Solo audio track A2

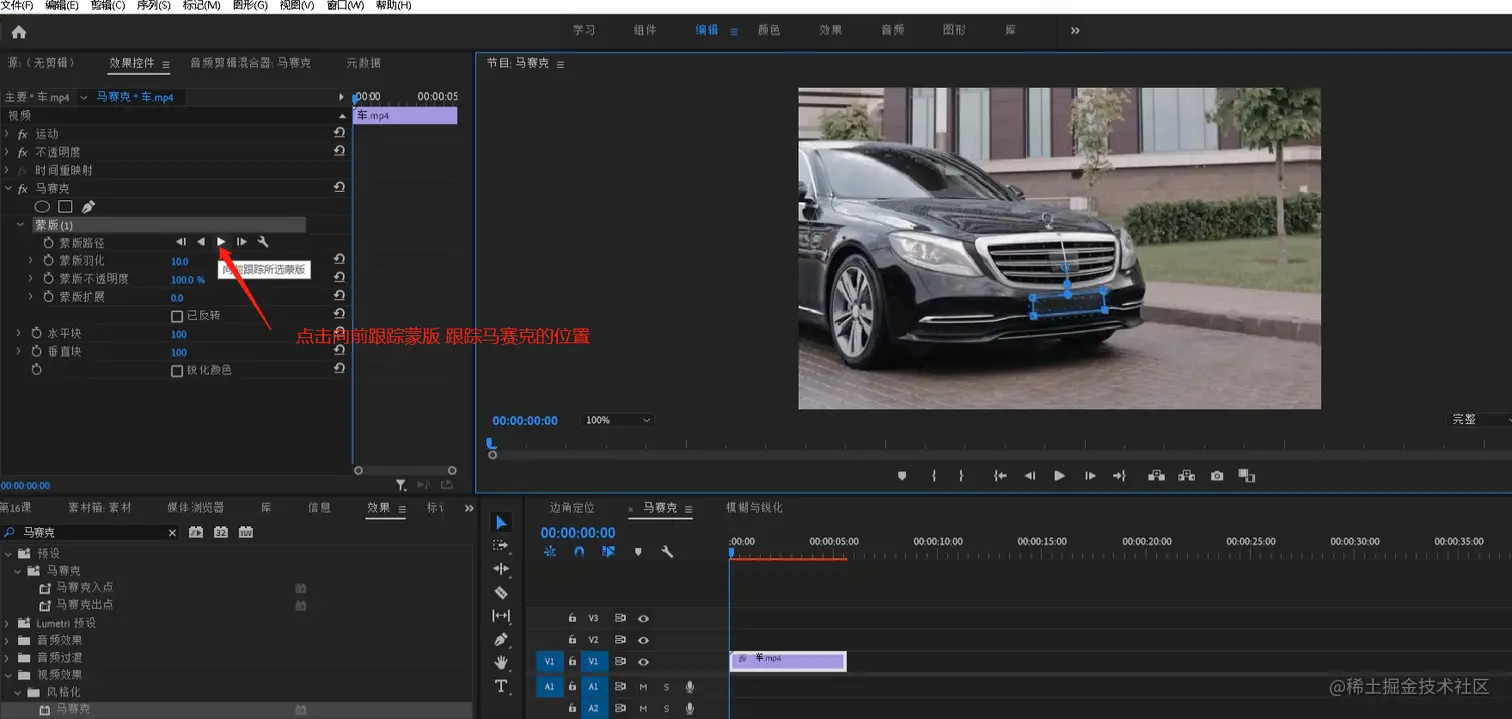pyautogui.click(x=666, y=709)
